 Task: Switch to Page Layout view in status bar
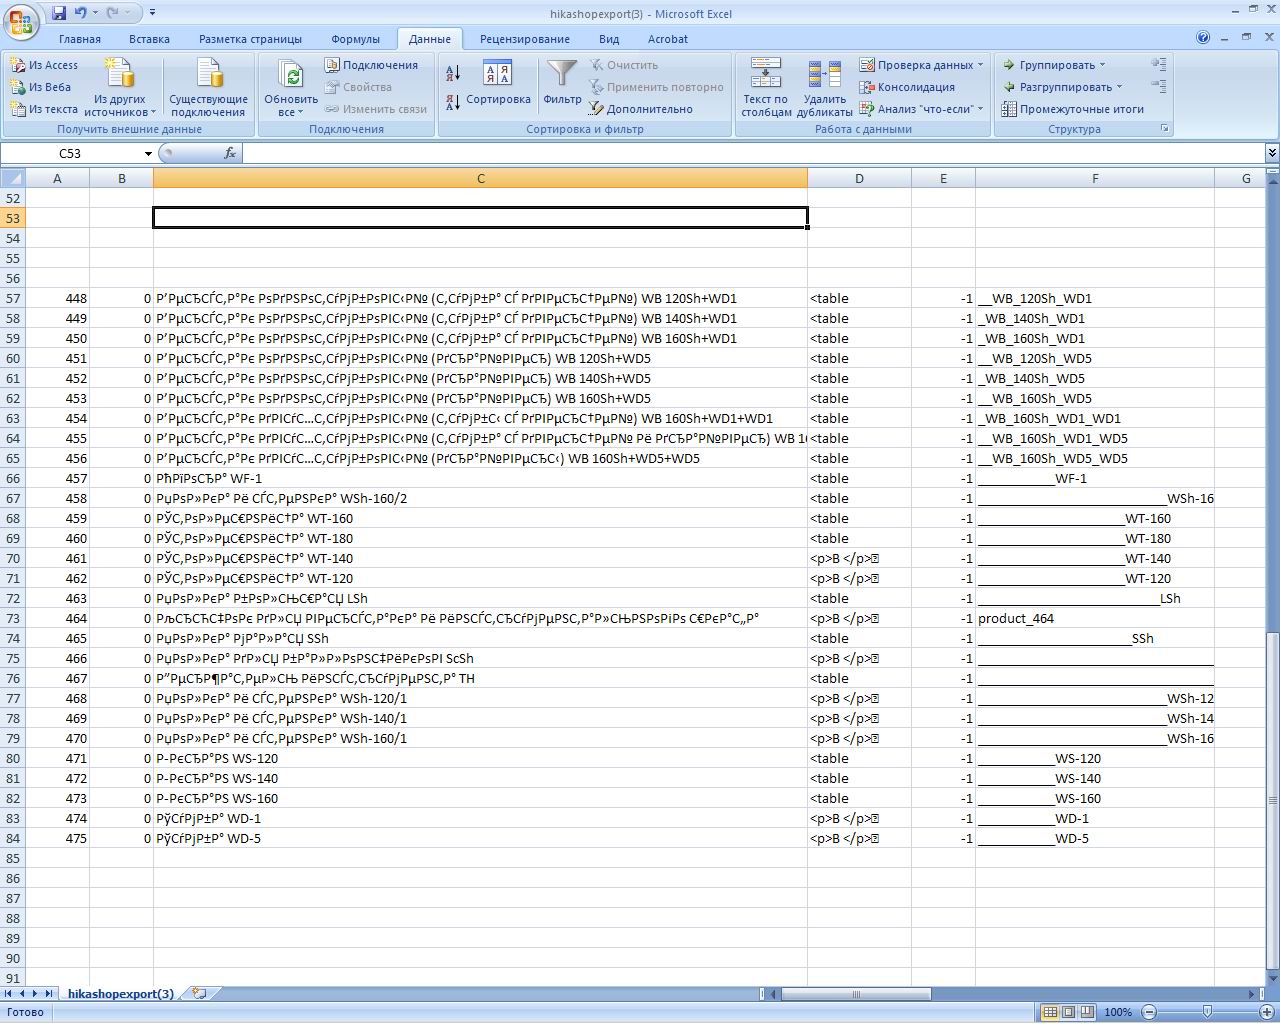click(1068, 1012)
